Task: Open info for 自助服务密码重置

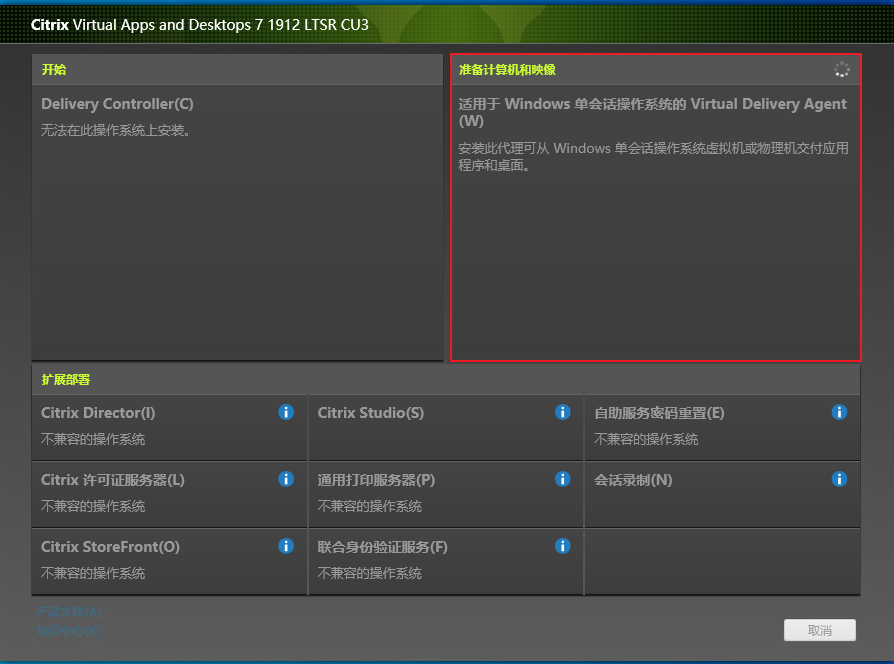Action: [839, 412]
